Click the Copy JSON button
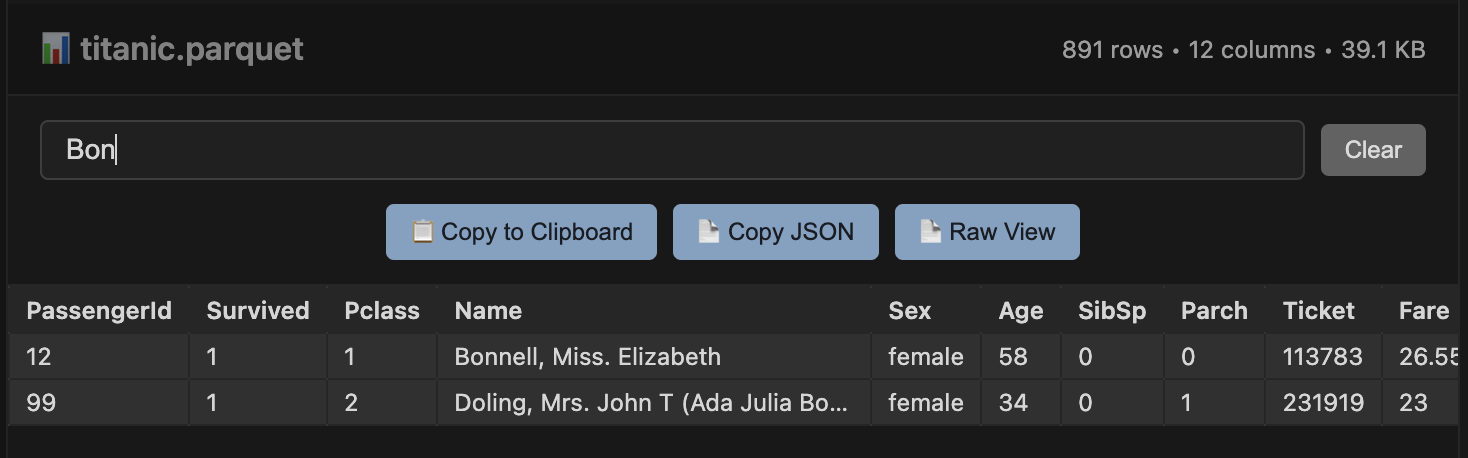The image size is (1468, 458). [776, 232]
